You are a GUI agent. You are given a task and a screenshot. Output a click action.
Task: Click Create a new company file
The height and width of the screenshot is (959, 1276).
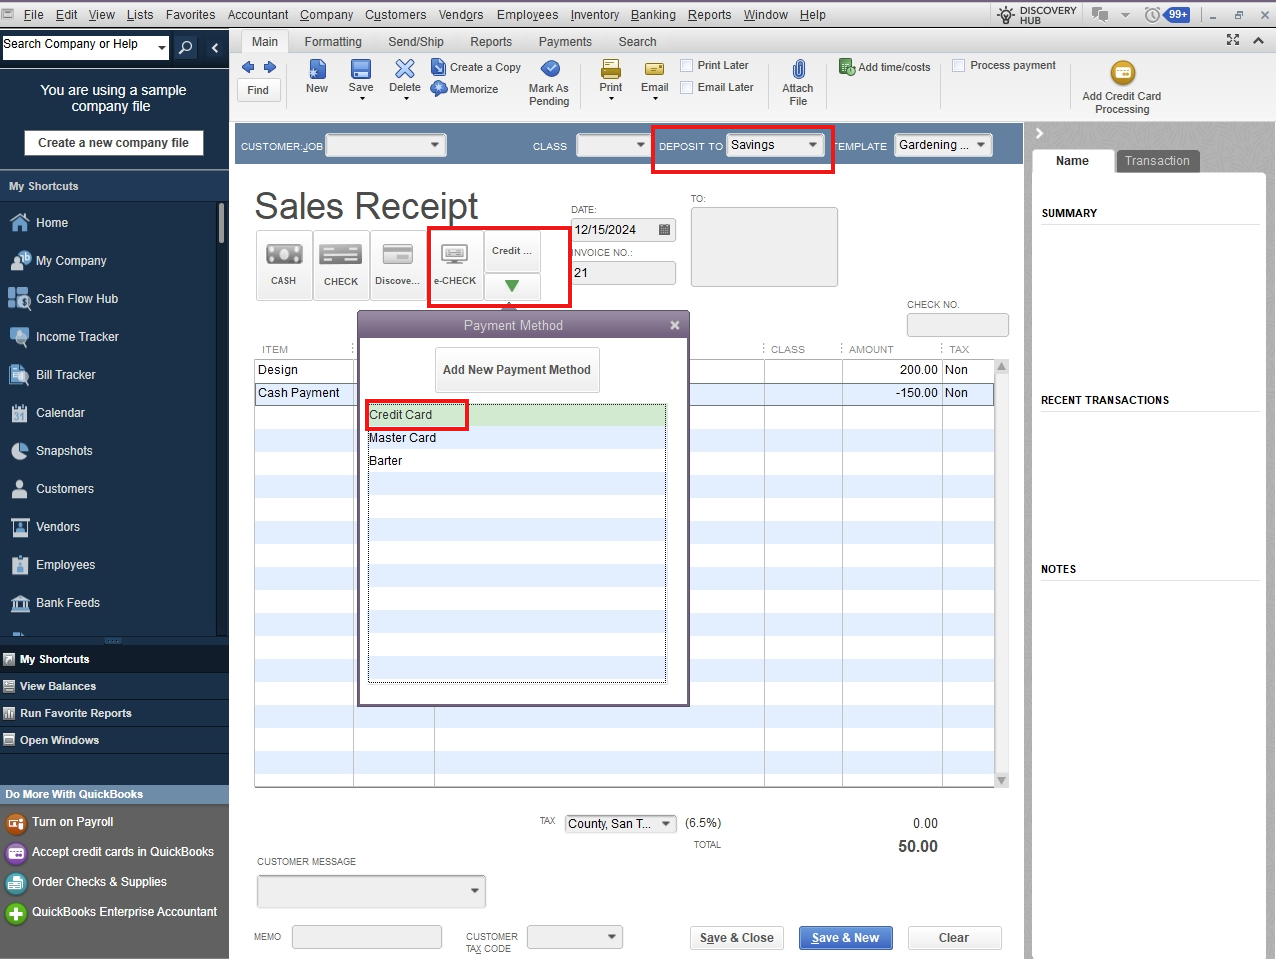pyautogui.click(x=113, y=143)
